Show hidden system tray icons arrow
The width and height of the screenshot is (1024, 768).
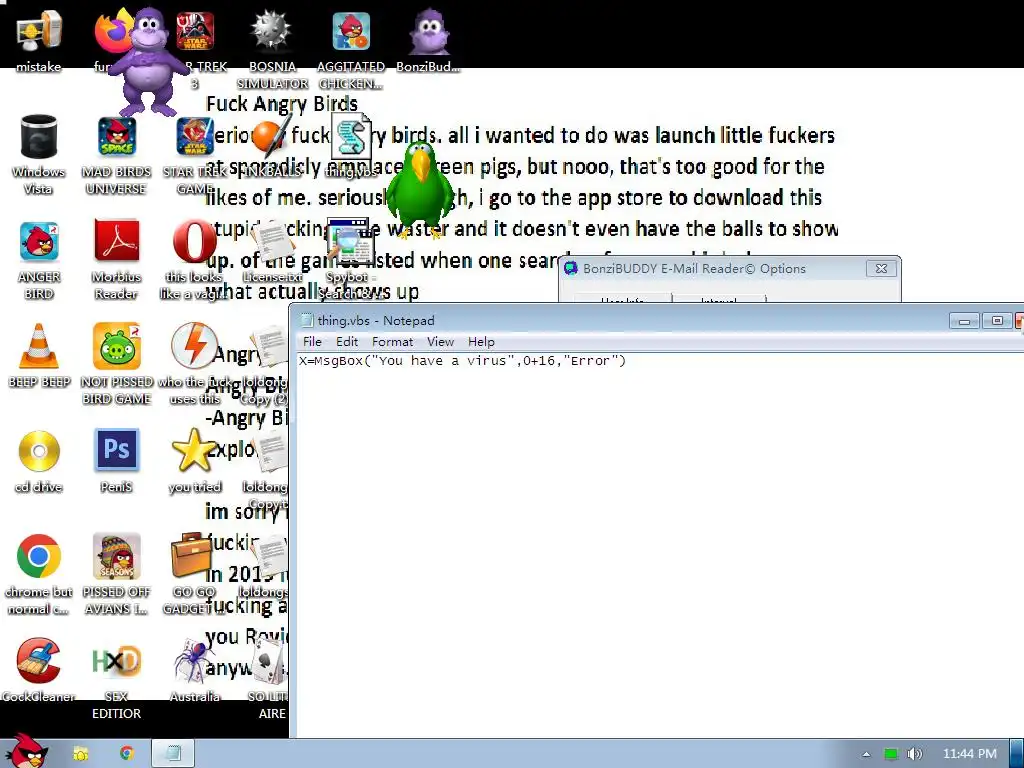coord(866,754)
